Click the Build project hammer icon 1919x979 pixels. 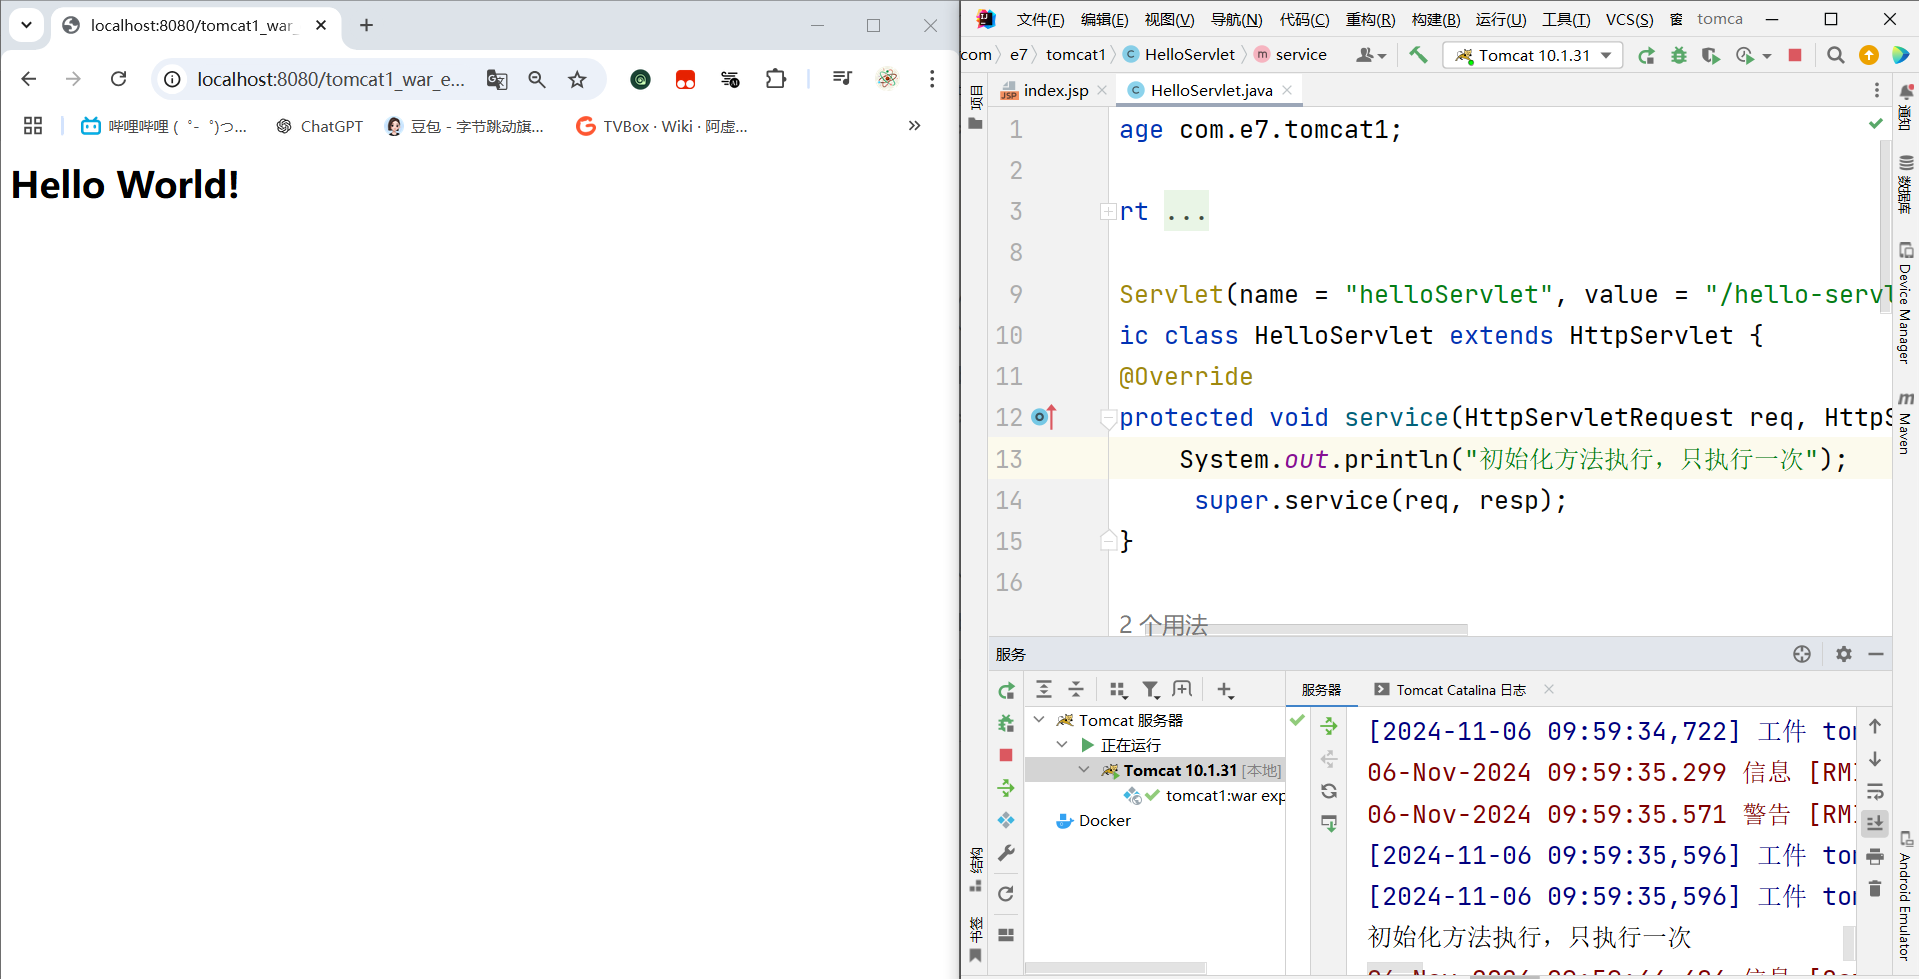coord(1418,55)
